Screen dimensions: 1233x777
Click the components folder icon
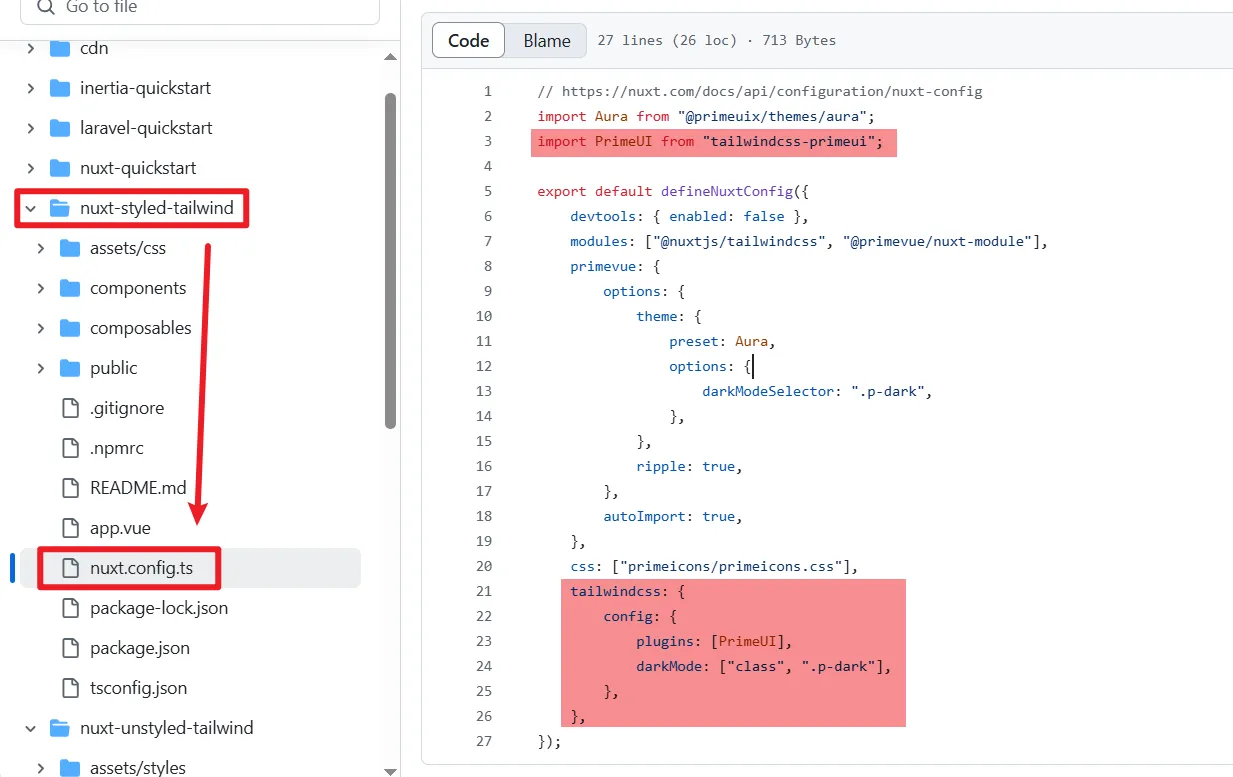(x=70, y=288)
